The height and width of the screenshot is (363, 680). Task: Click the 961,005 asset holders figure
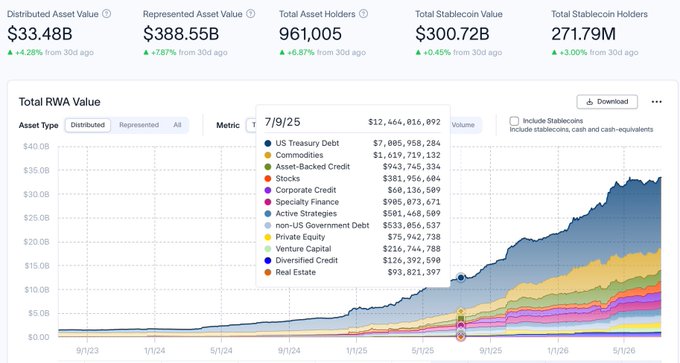[x=311, y=34]
